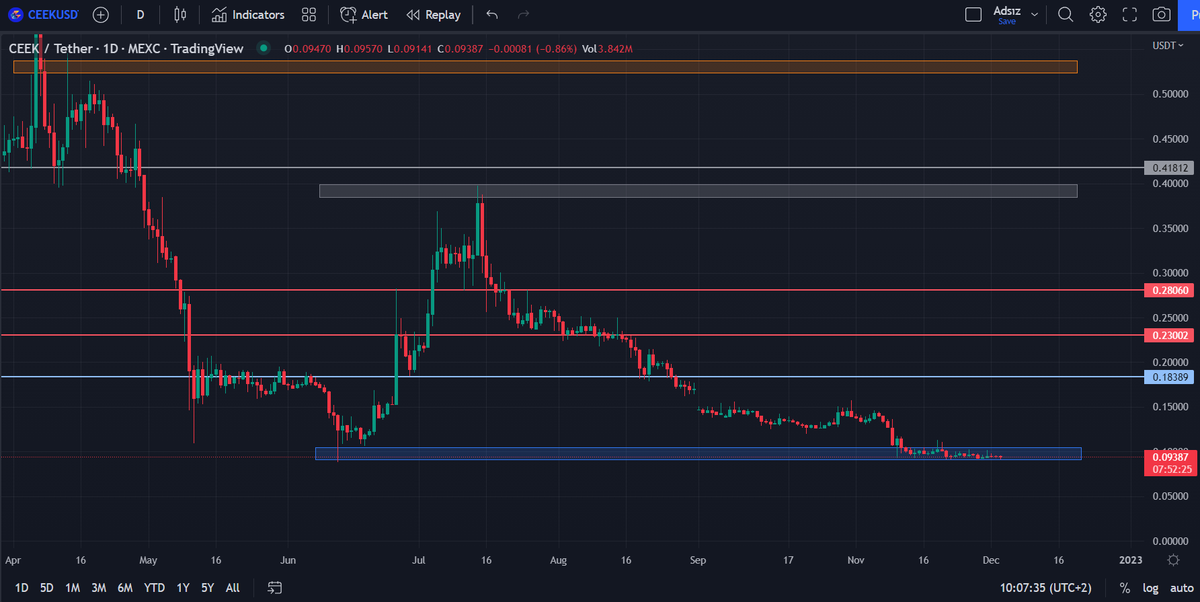Select the 1Y date range
This screenshot has width=1200, height=602.
pos(182,587)
